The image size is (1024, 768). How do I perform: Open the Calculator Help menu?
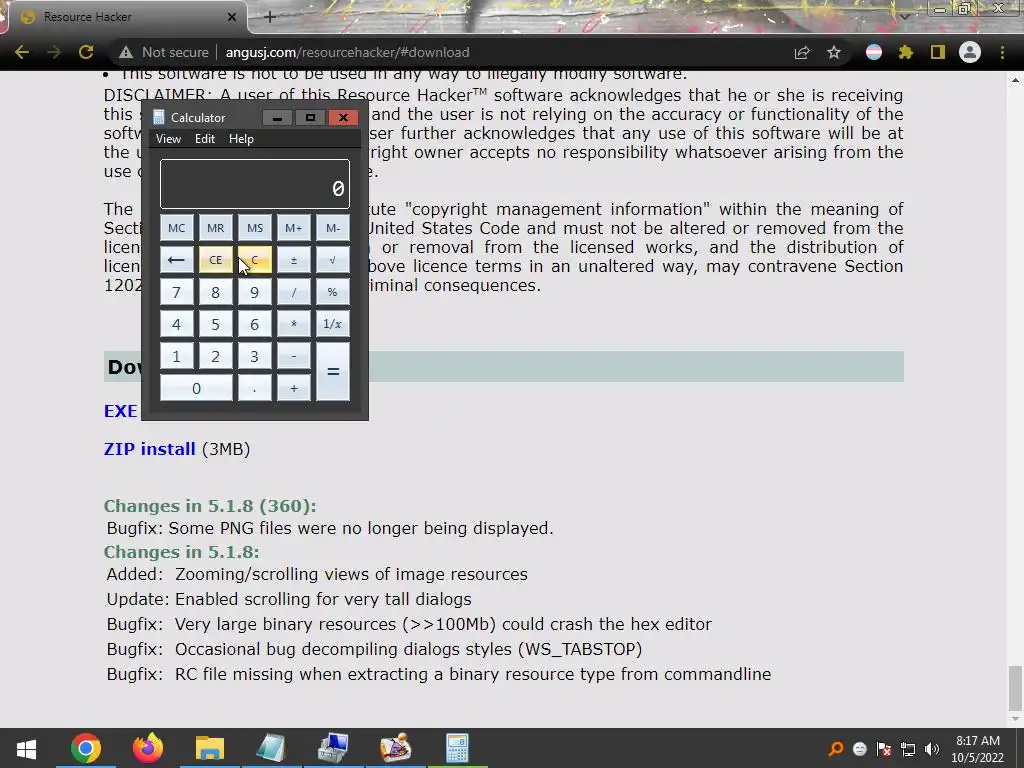click(241, 138)
